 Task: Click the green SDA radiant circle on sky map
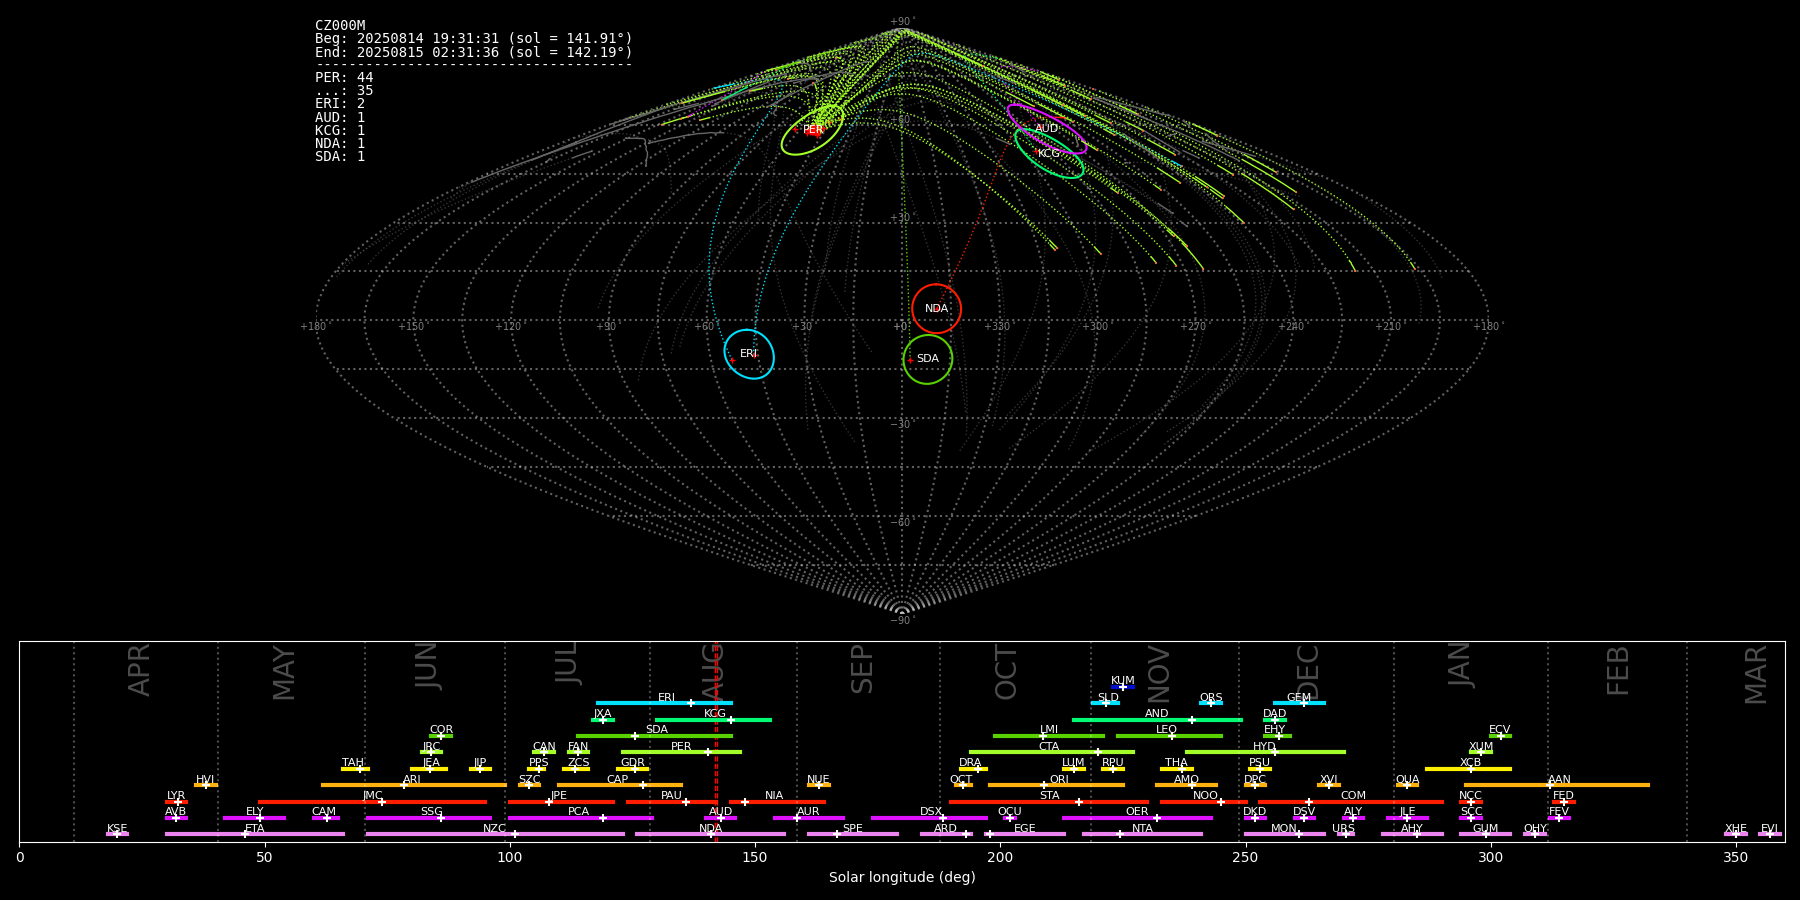click(x=927, y=359)
